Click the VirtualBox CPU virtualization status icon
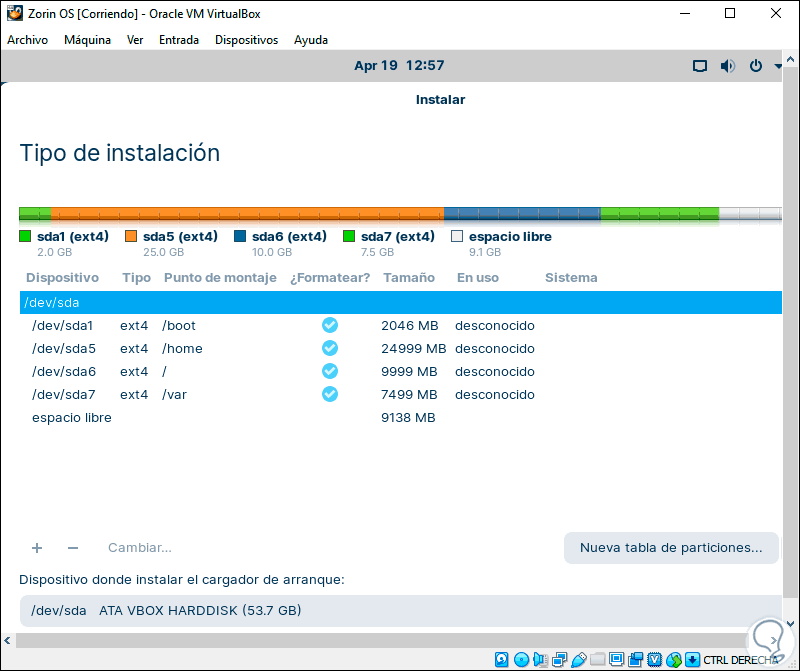This screenshot has width=801, height=671. (654, 659)
